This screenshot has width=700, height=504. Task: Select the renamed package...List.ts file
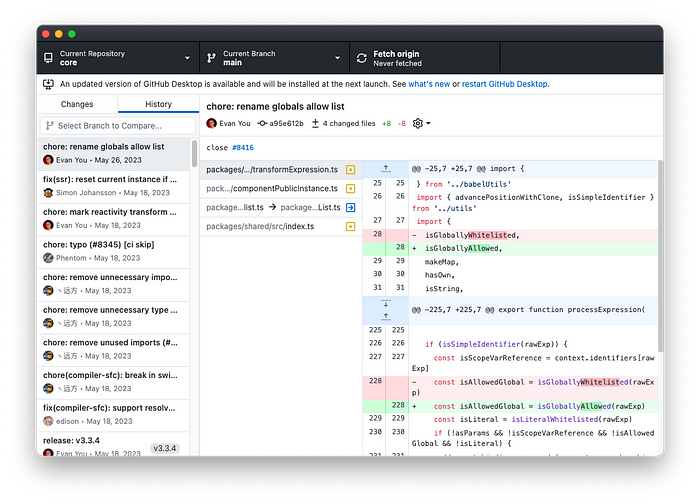point(281,207)
